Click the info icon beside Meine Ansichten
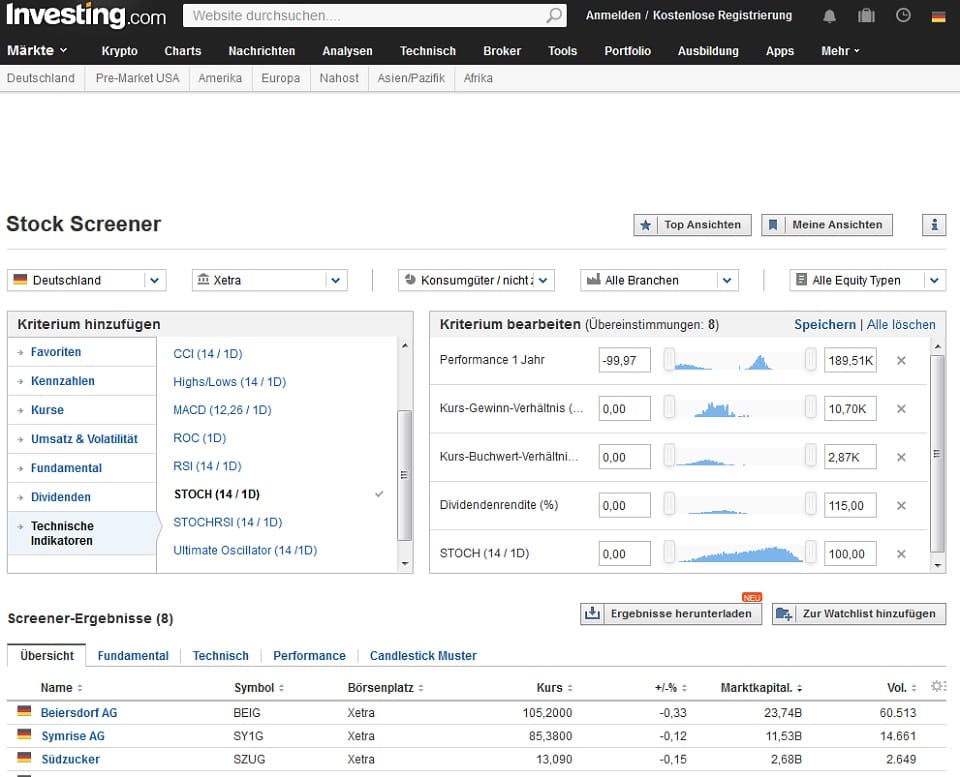960x777 pixels. click(x=934, y=225)
